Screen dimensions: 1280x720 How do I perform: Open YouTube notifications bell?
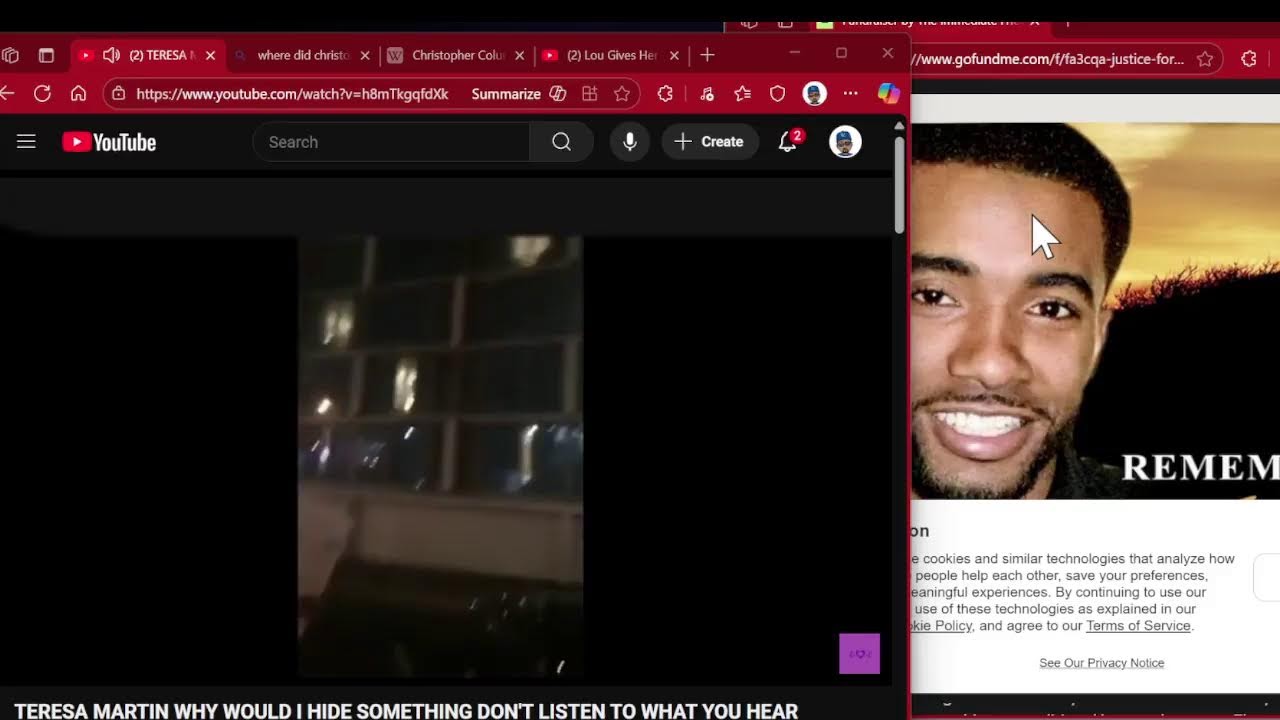tap(788, 142)
